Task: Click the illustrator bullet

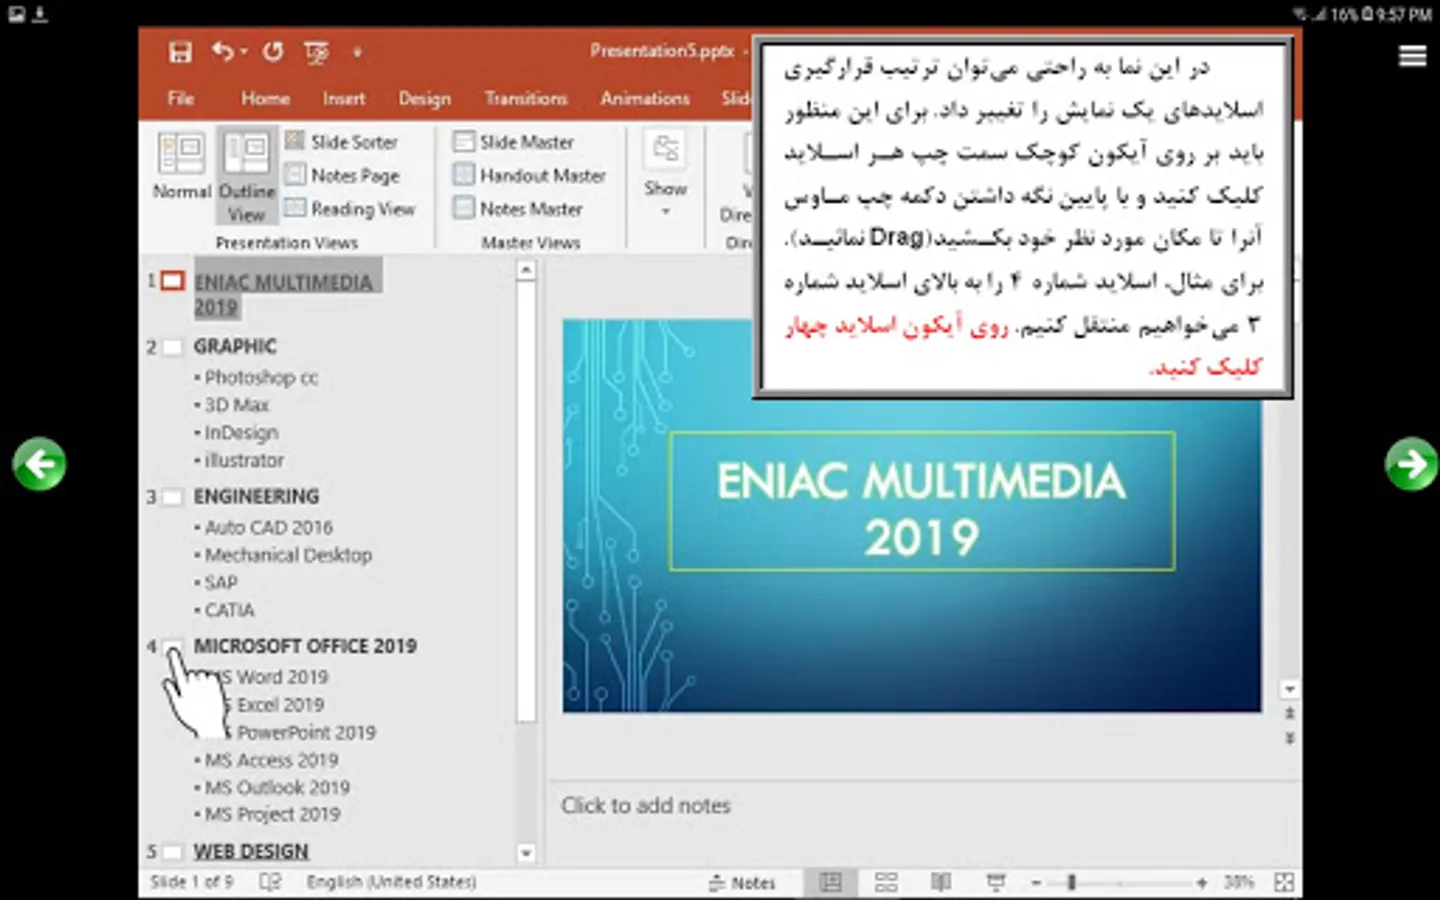Action: point(244,460)
